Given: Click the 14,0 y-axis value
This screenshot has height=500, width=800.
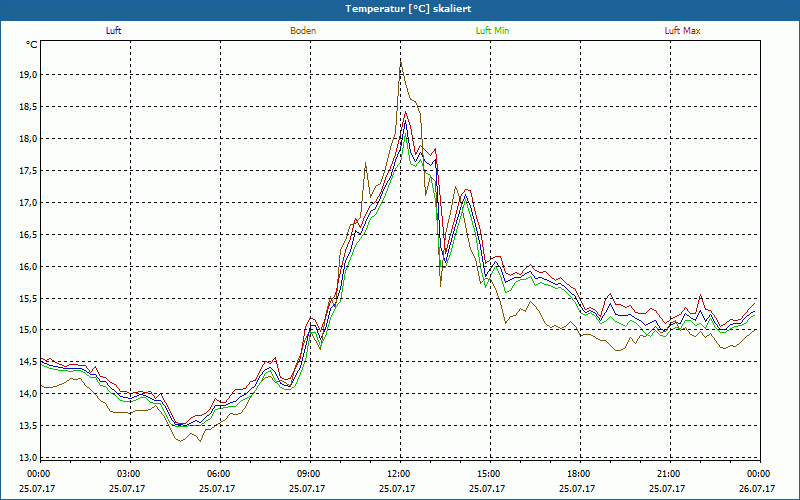Looking at the screenshot, I should click(x=30, y=393).
